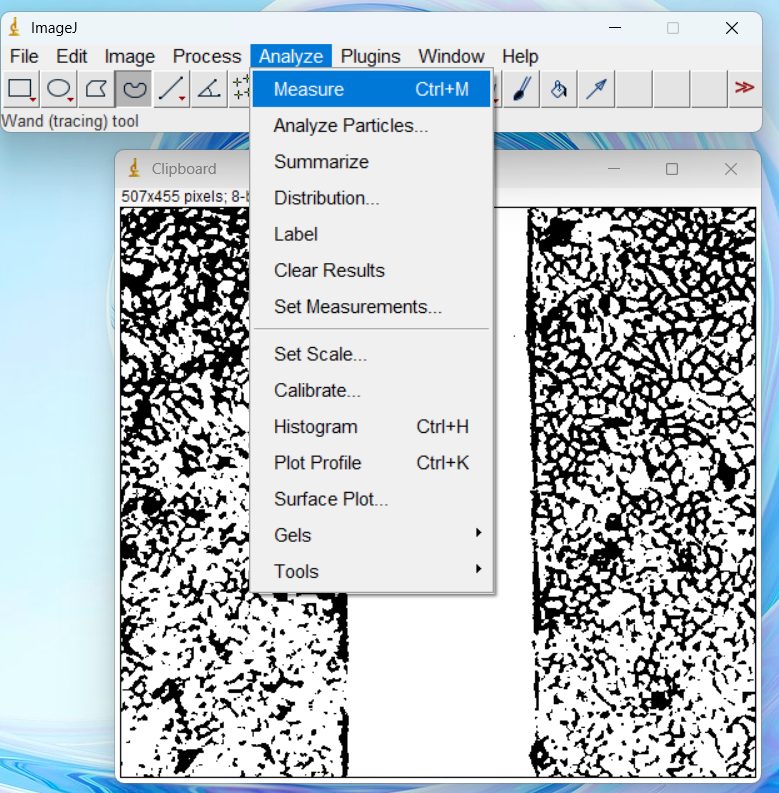Open the Help menu
The image size is (779, 793).
[520, 56]
